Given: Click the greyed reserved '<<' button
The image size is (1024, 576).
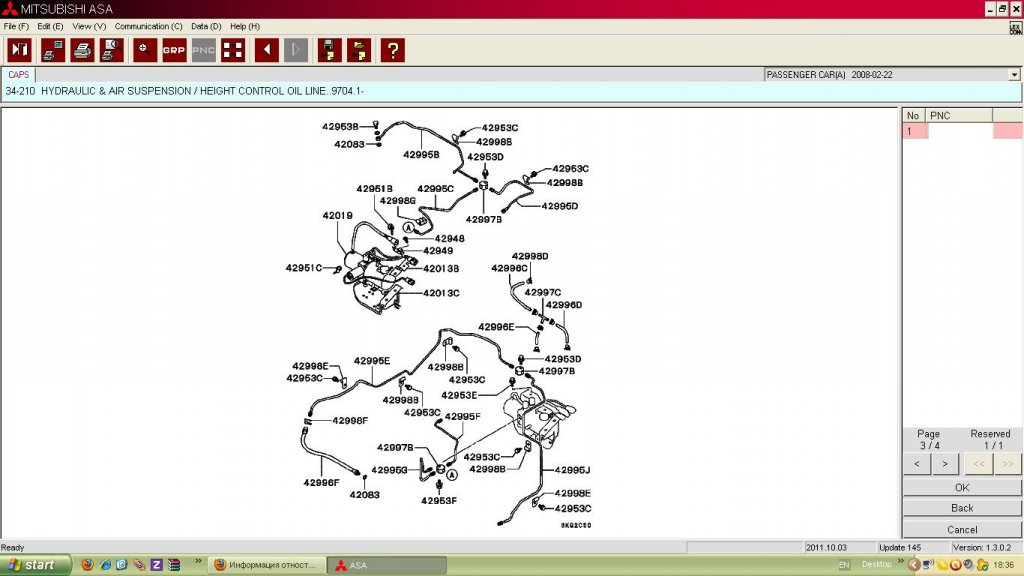Looking at the screenshot, I should 978,464.
